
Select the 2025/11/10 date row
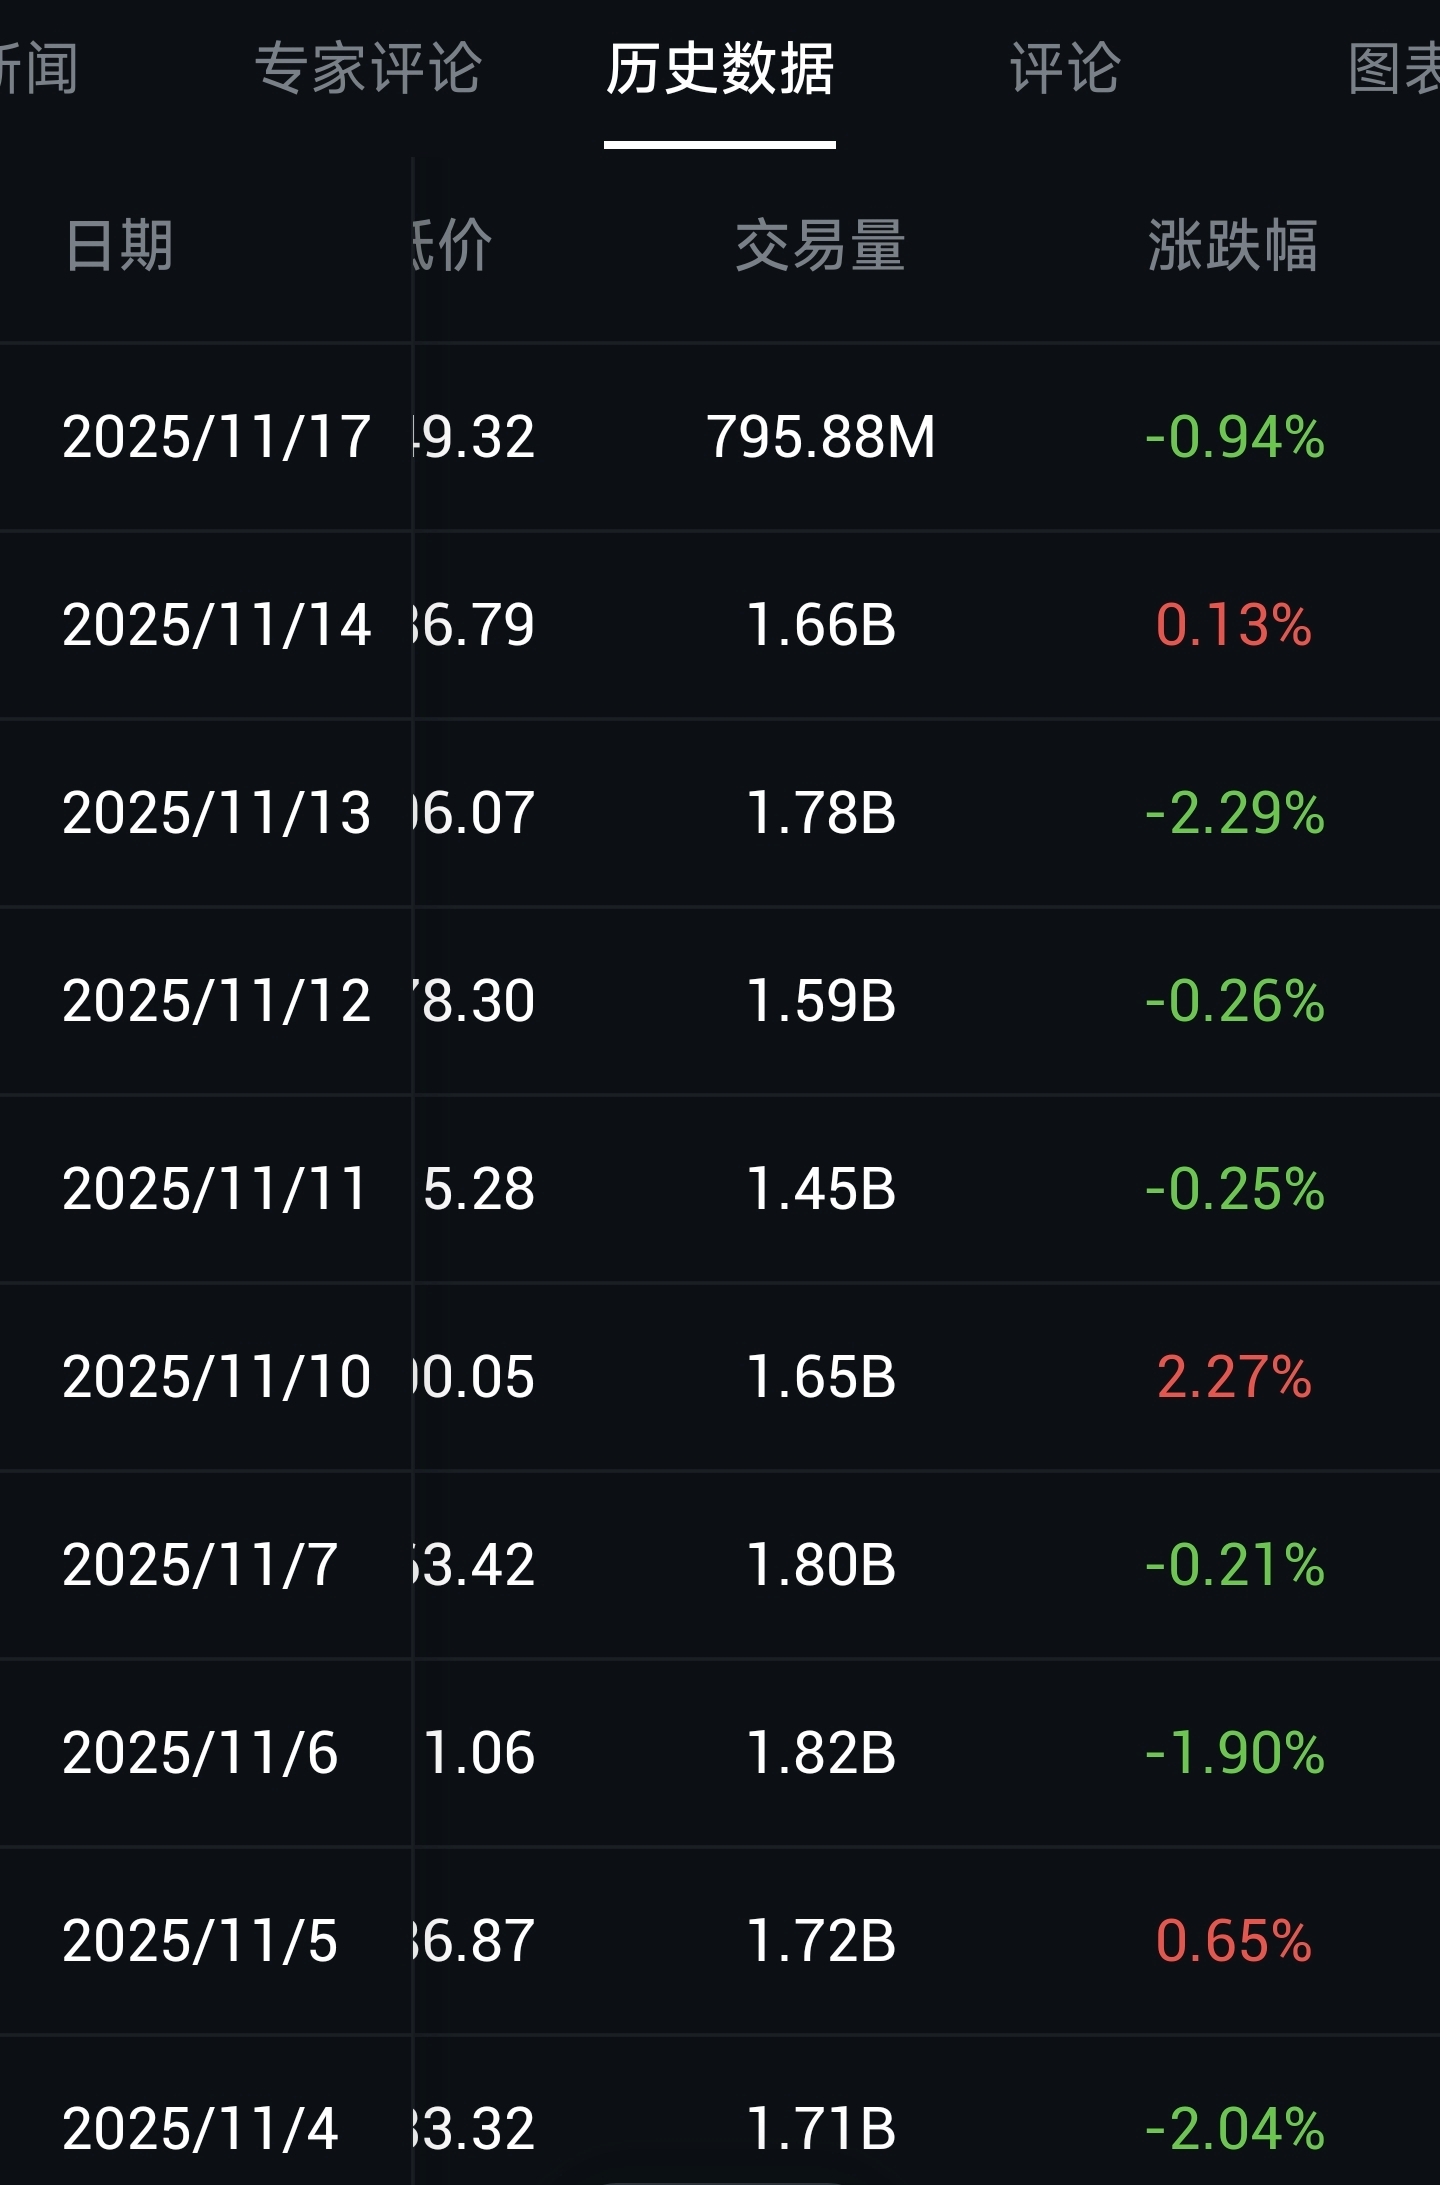[216, 1377]
